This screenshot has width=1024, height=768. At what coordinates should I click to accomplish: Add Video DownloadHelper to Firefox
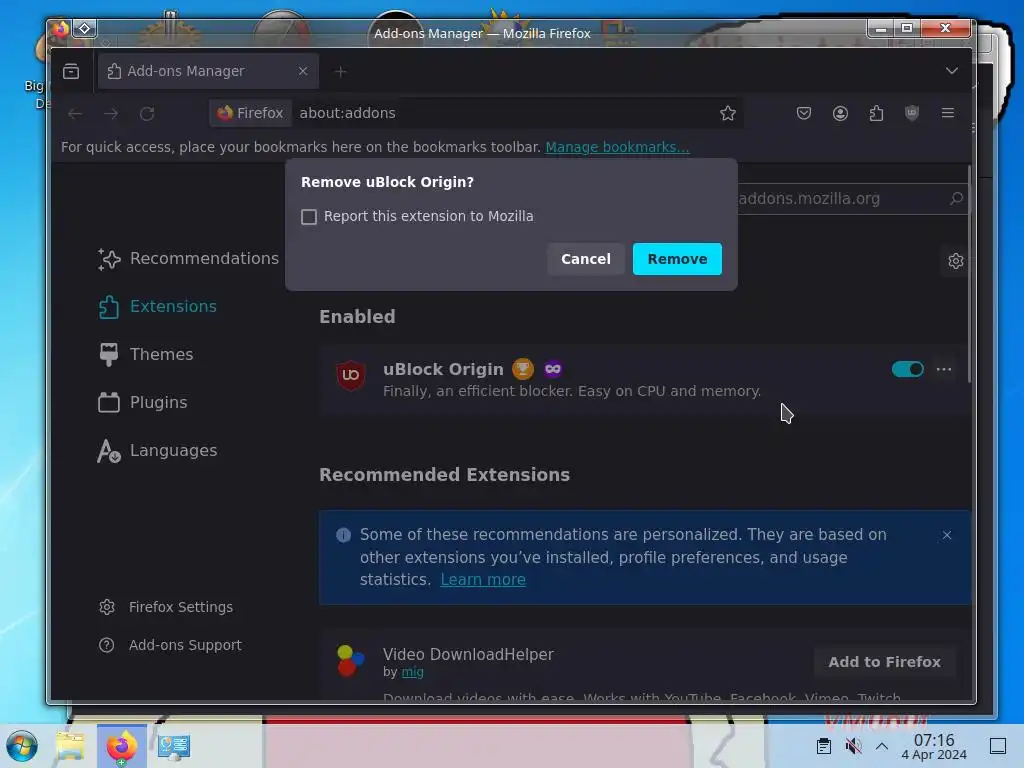884,662
